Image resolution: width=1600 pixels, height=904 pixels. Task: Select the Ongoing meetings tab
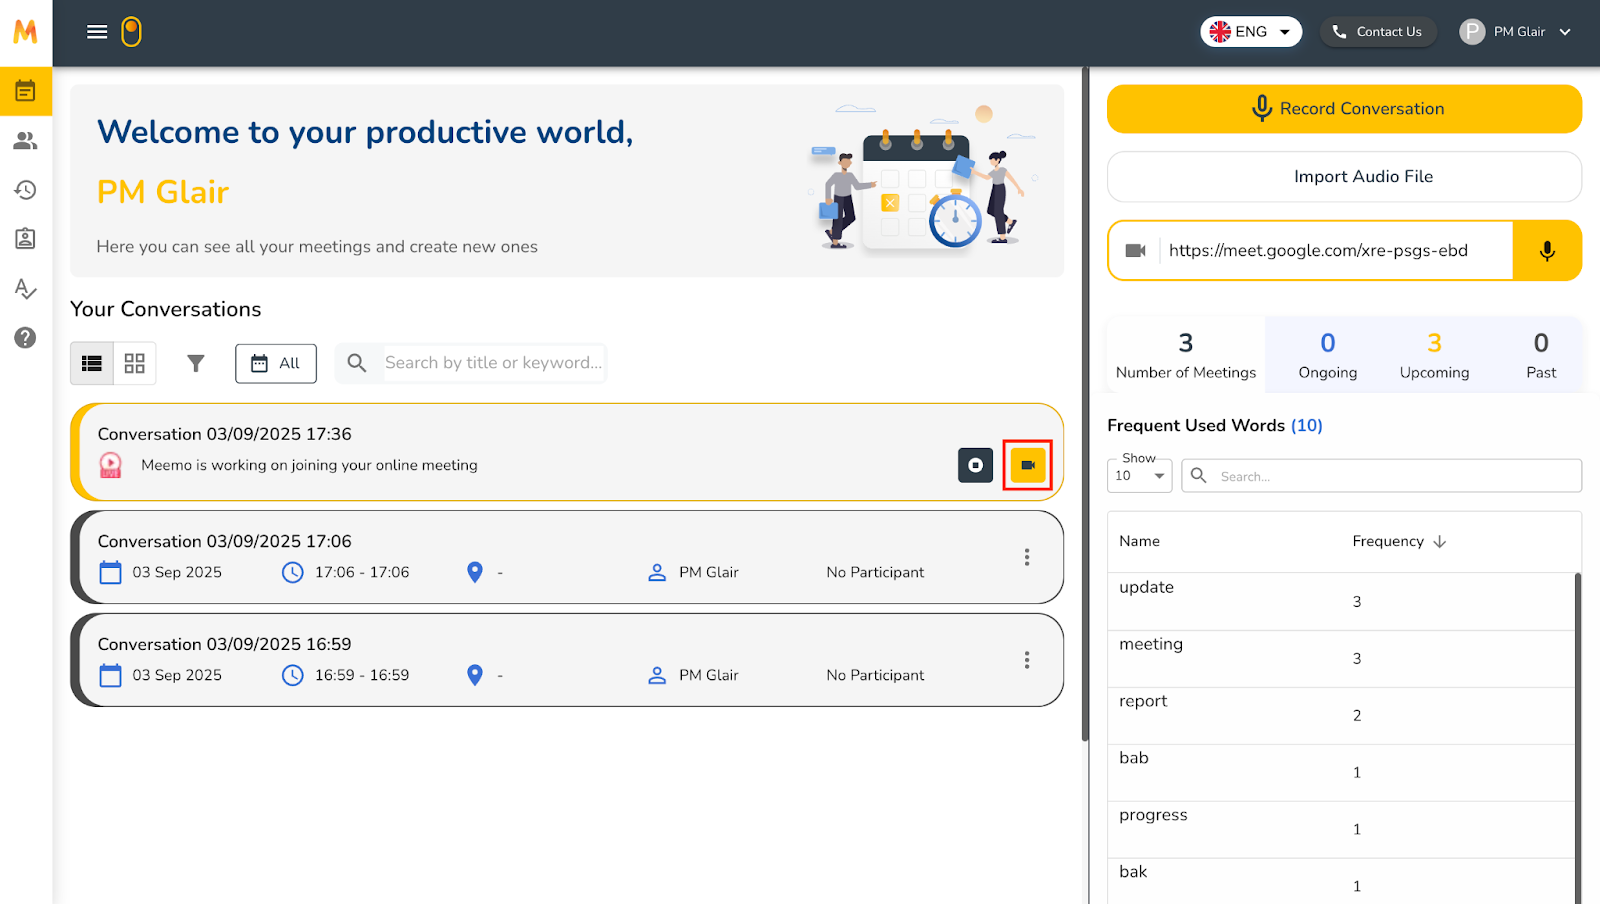click(x=1327, y=355)
